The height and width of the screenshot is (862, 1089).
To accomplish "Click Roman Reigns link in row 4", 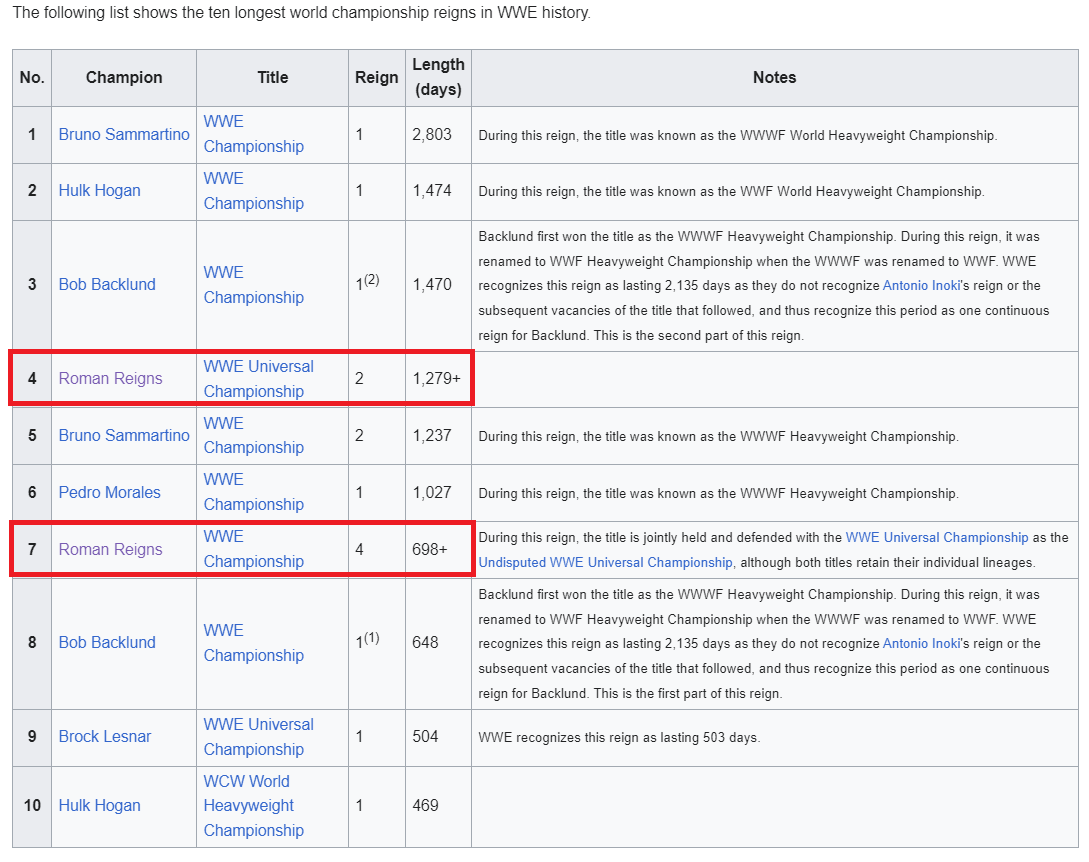I will tap(110, 378).
